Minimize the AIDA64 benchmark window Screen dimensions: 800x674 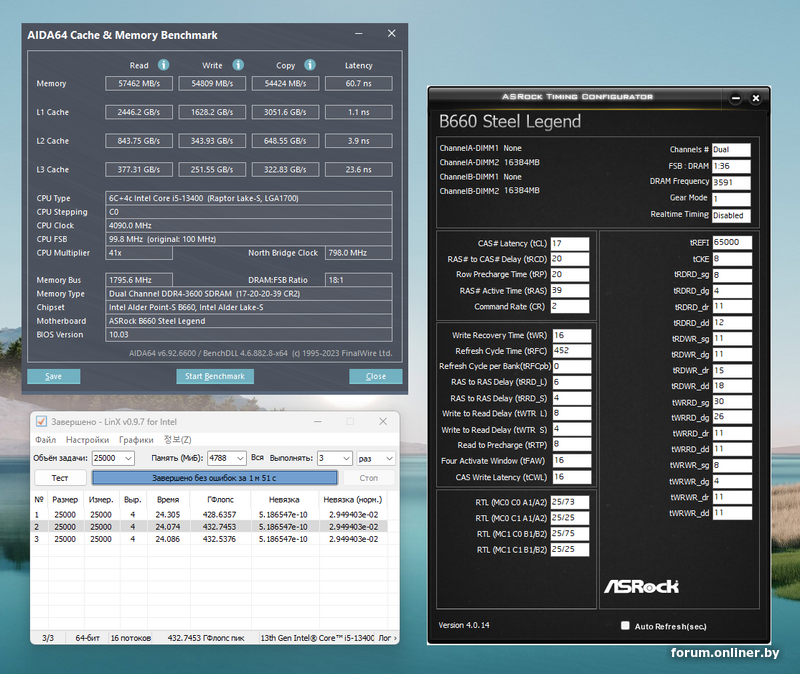click(x=359, y=34)
